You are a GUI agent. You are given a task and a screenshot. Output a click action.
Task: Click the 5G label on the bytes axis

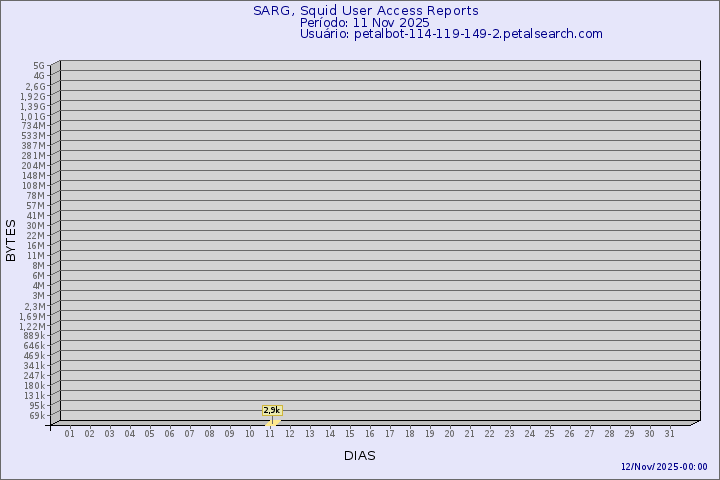(39, 66)
